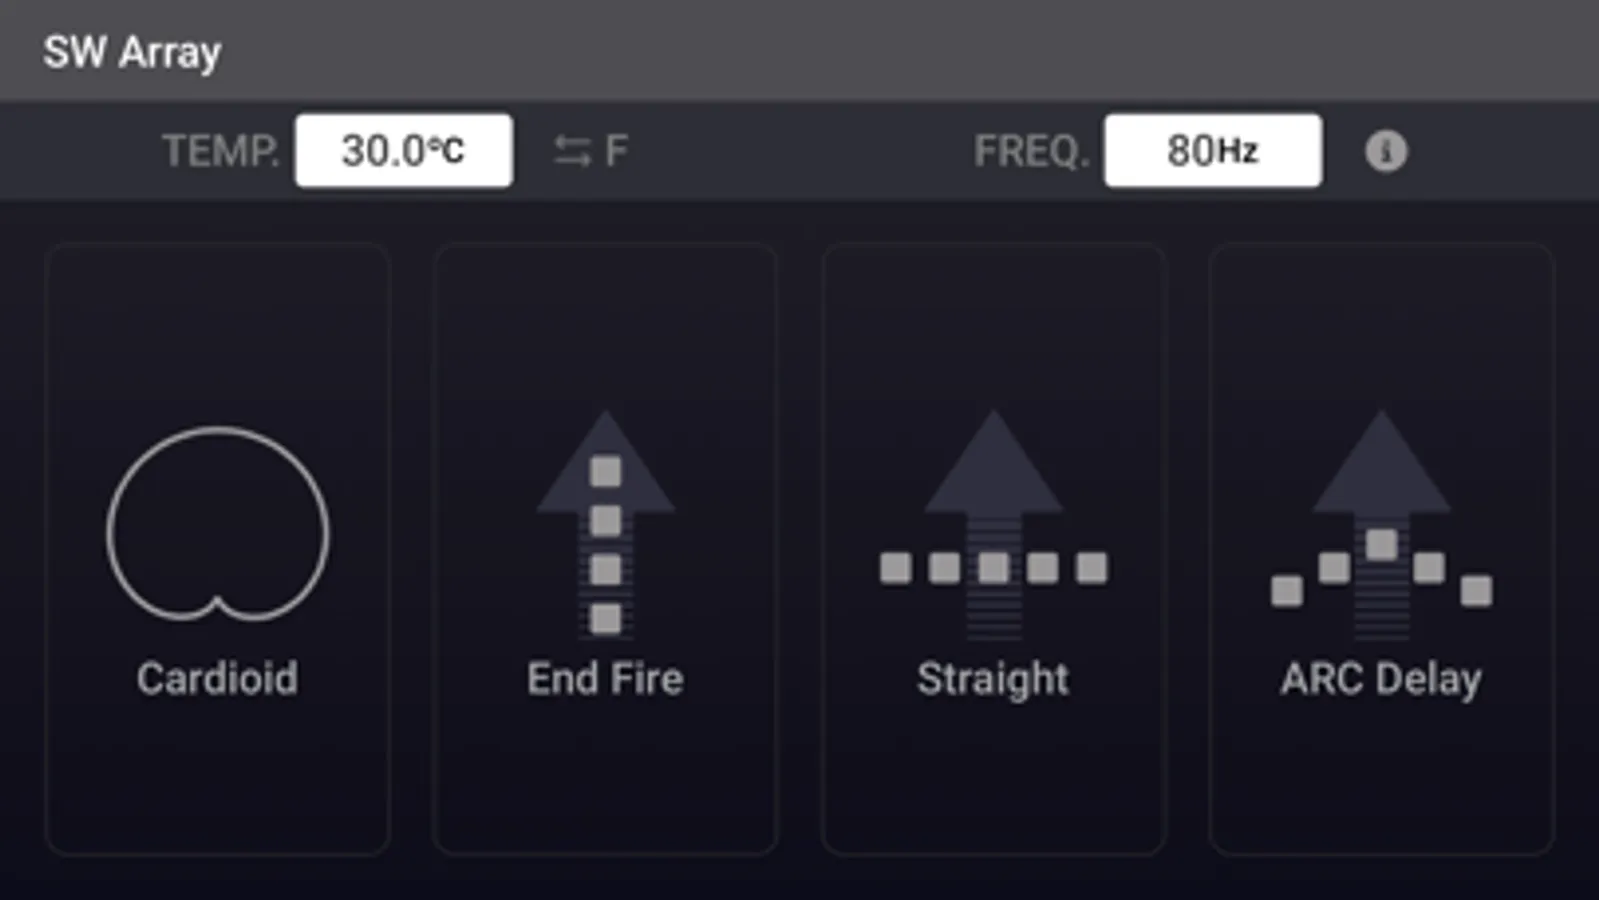Enable the End Fire subwoofer configuration

(x=605, y=550)
